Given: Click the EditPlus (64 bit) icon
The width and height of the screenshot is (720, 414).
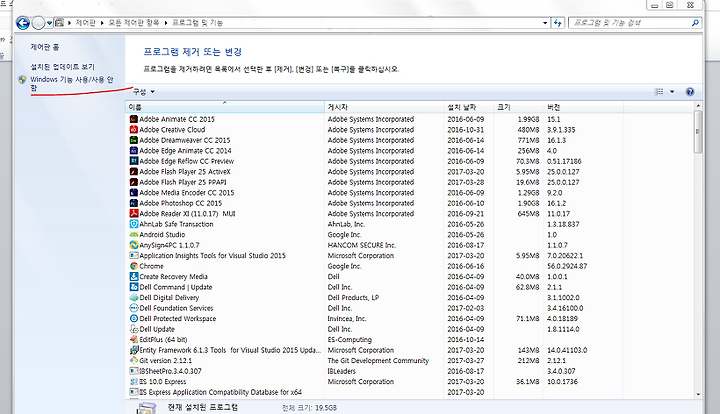Looking at the screenshot, I should (x=134, y=340).
